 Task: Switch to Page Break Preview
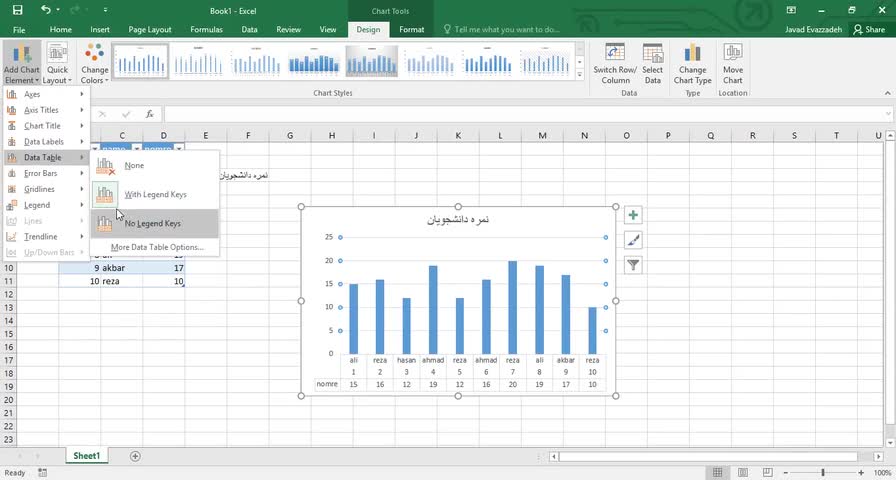pos(767,473)
